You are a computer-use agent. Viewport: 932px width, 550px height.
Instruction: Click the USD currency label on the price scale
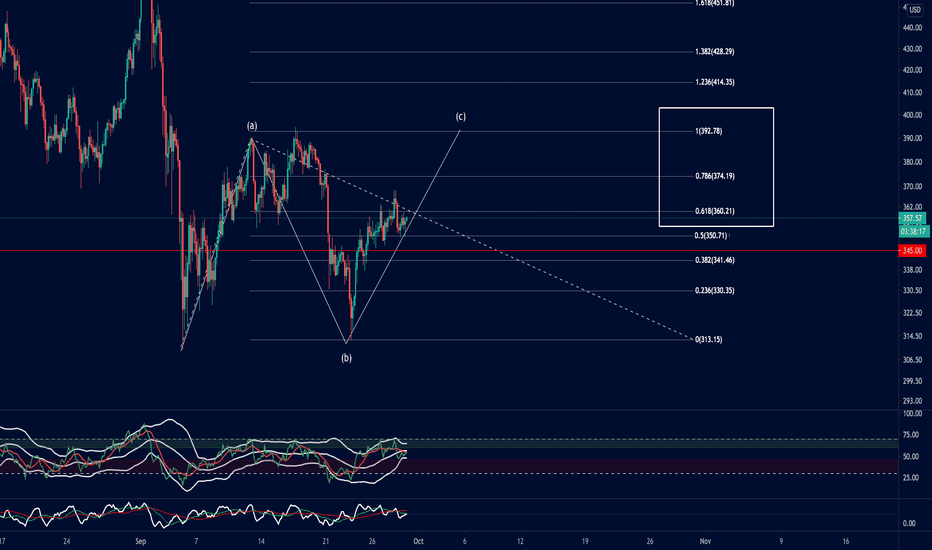(x=914, y=10)
